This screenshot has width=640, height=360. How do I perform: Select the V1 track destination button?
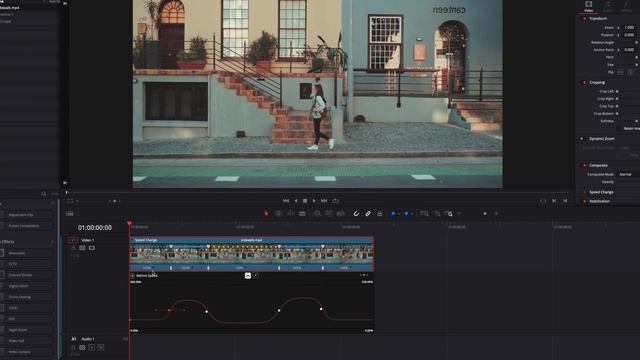click(x=73, y=240)
